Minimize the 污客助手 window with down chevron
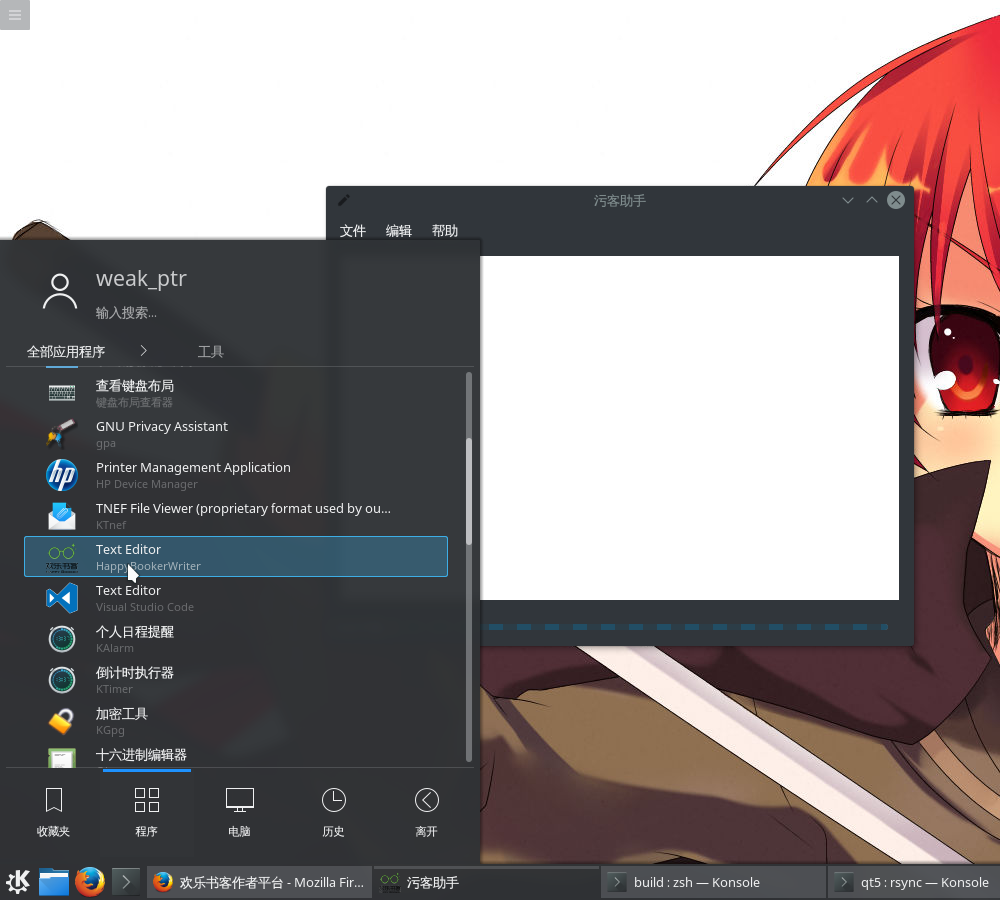1000x900 pixels. pyautogui.click(x=848, y=200)
